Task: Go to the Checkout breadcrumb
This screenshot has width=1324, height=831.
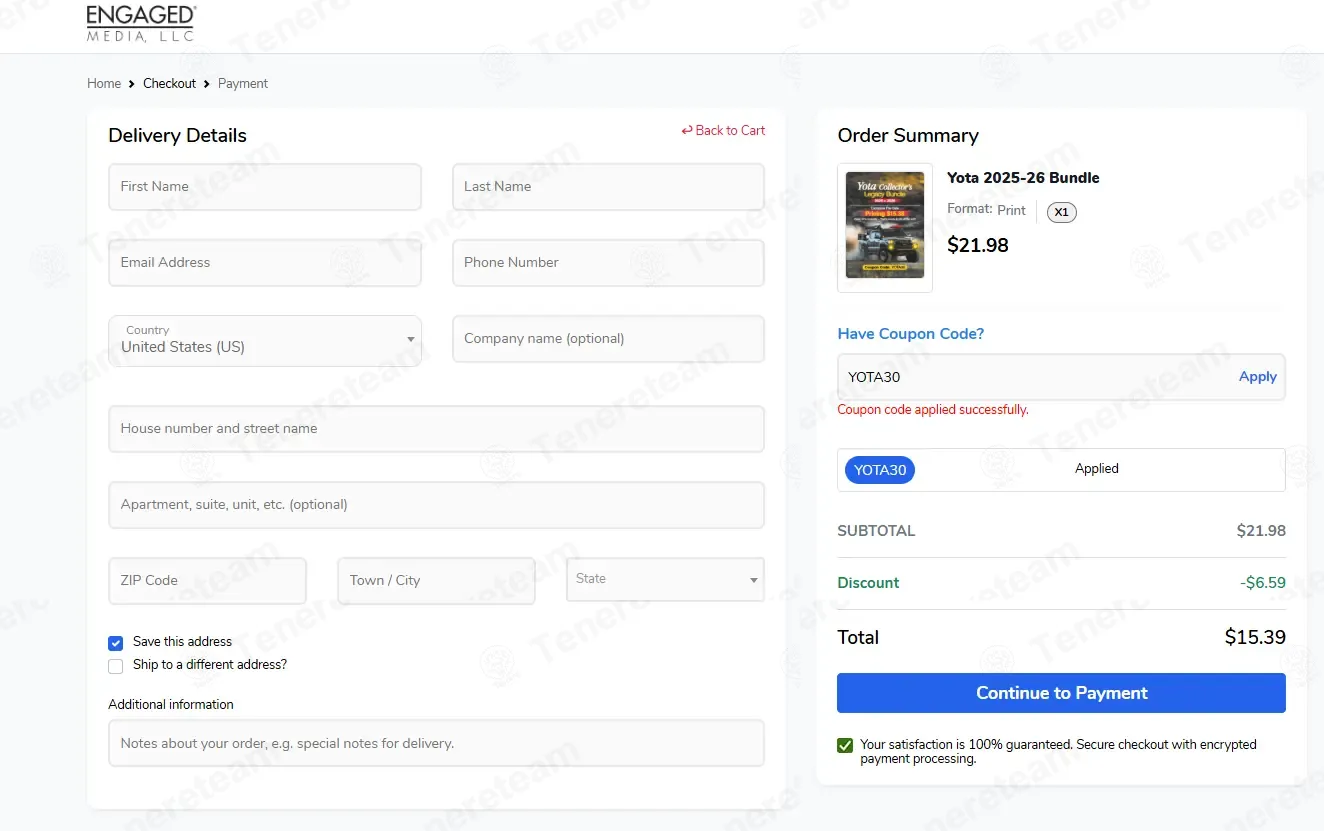Action: pyautogui.click(x=169, y=83)
